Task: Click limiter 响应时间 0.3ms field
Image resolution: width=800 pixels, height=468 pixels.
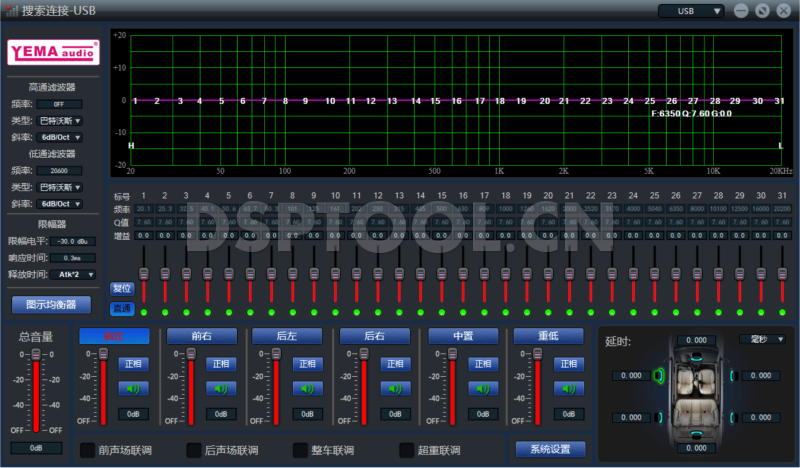Action: (x=73, y=258)
